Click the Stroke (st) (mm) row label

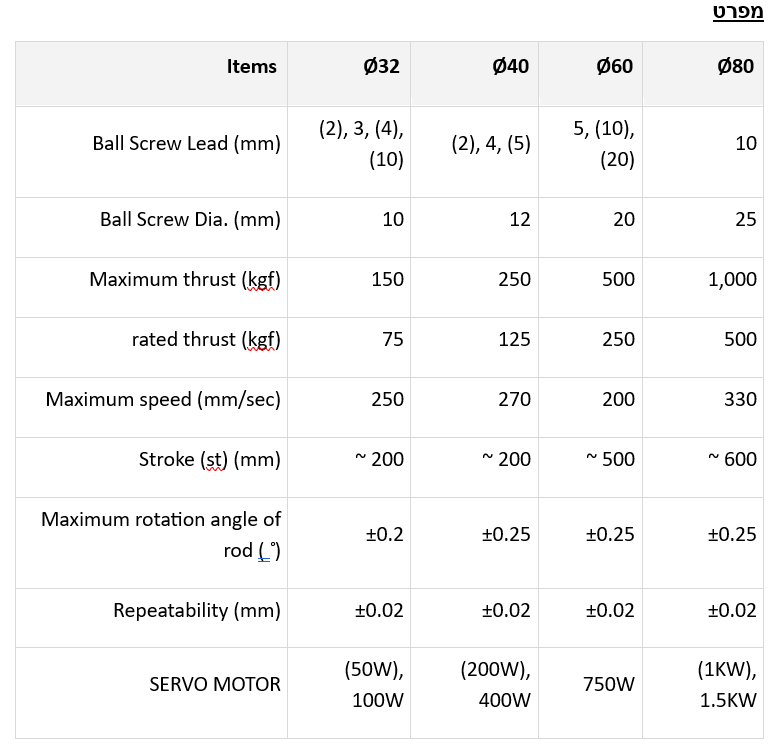(209, 460)
